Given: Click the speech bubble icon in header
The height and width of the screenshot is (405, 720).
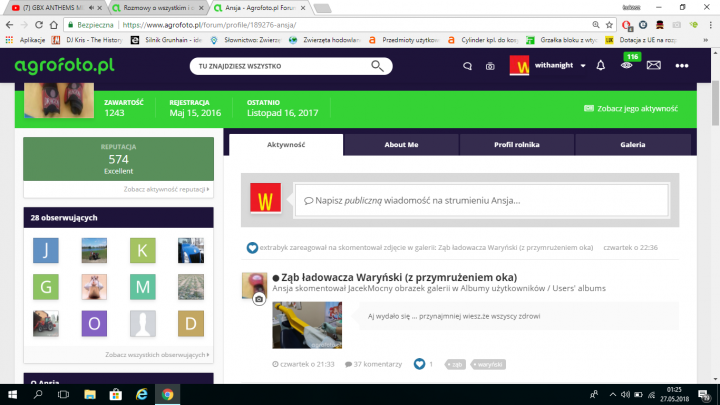Looking at the screenshot, I should [x=467, y=66].
